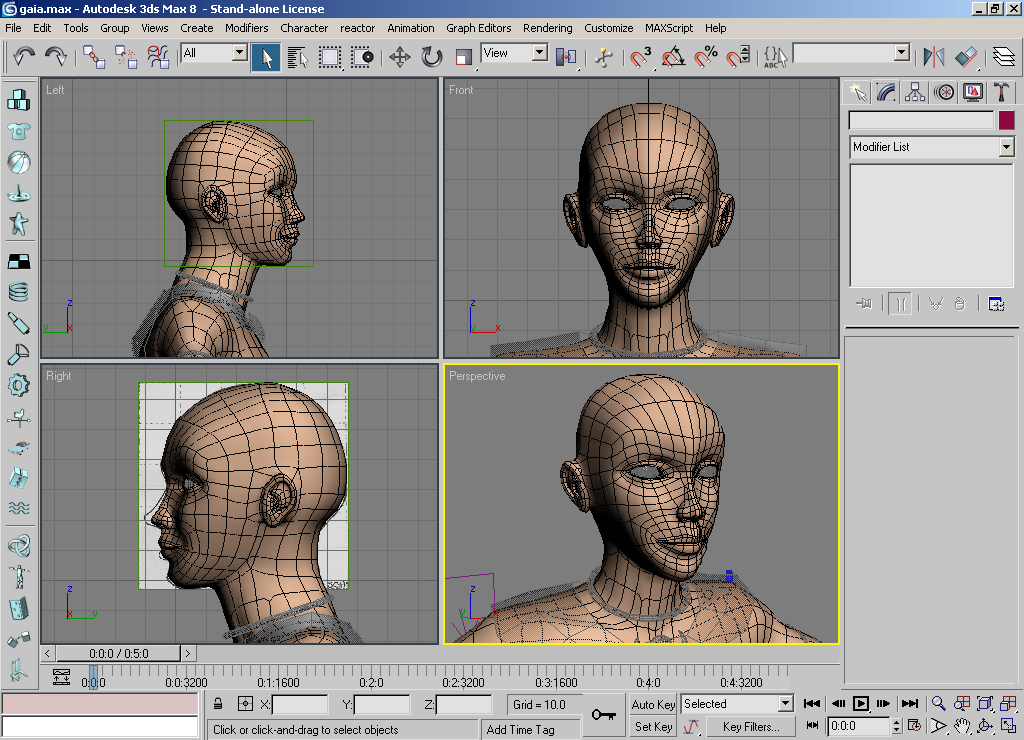Click the Key Filters... button
This screenshot has width=1024, height=740.
[x=750, y=727]
